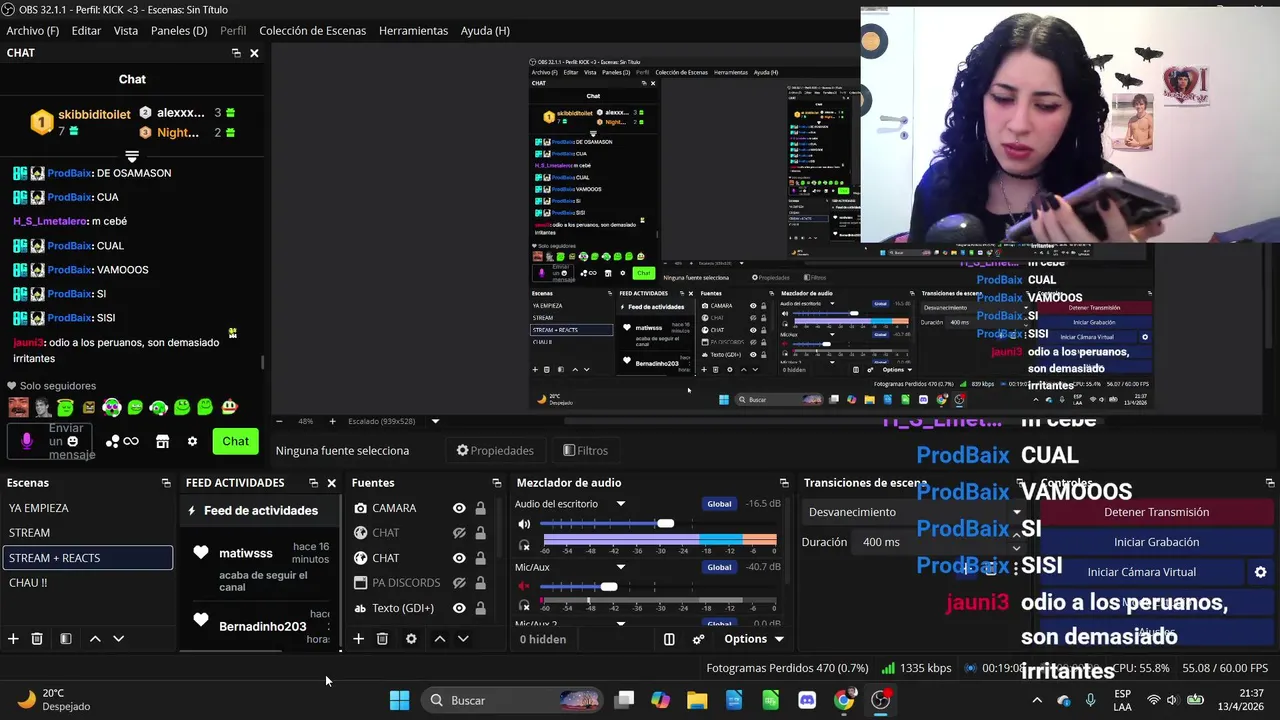Open the chat shop icon

pyautogui.click(x=163, y=441)
